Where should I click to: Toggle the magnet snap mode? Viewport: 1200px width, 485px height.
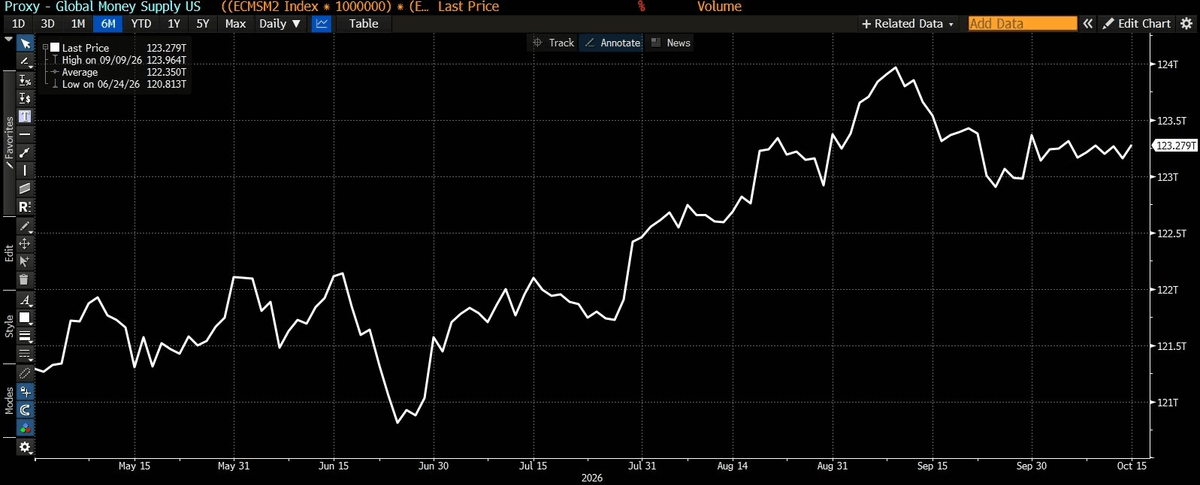(x=25, y=410)
